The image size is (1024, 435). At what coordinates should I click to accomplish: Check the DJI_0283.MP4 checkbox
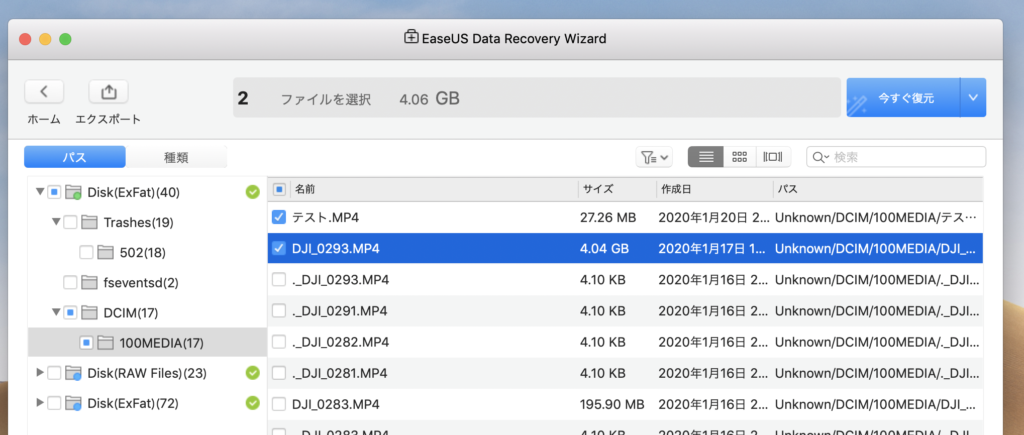(279, 404)
